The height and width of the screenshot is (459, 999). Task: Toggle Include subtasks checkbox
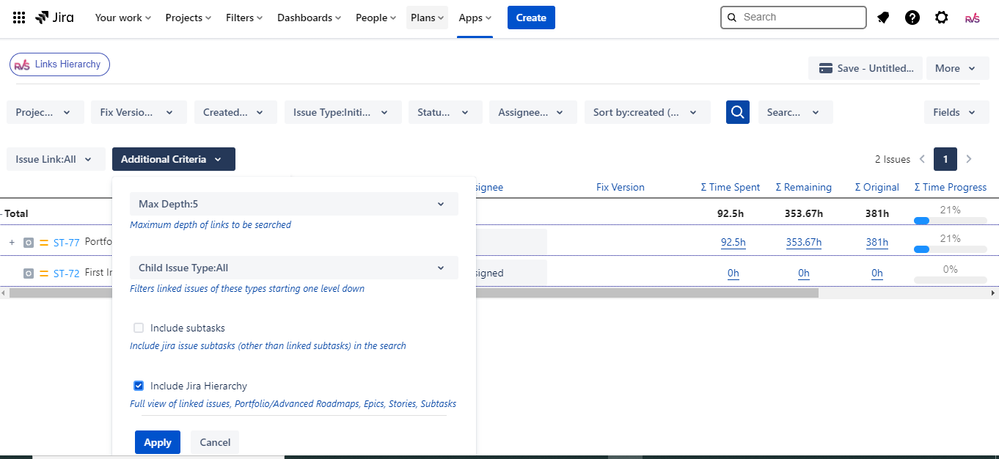pyautogui.click(x=138, y=328)
